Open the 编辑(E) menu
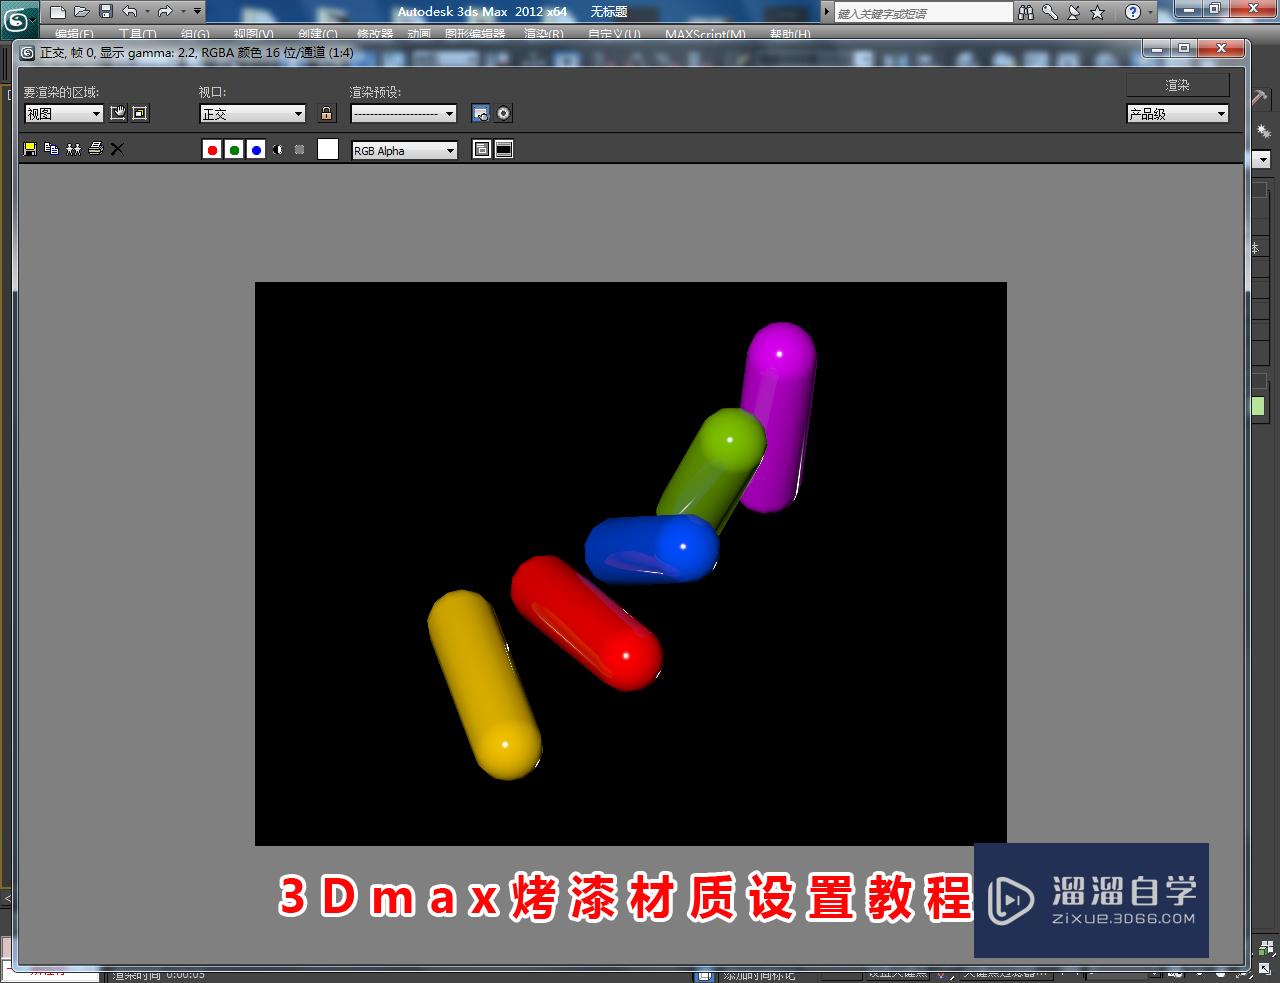Screen dimensions: 1280x983 point(74,34)
